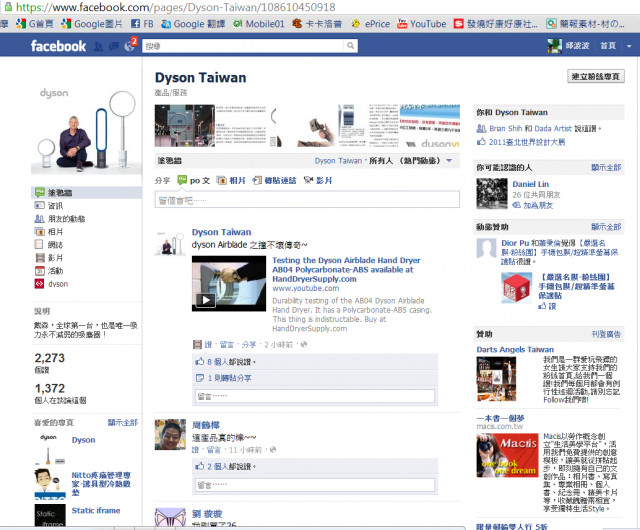
Task: Open 2011 Taipei World Design Expo link
Action: click(x=527, y=142)
